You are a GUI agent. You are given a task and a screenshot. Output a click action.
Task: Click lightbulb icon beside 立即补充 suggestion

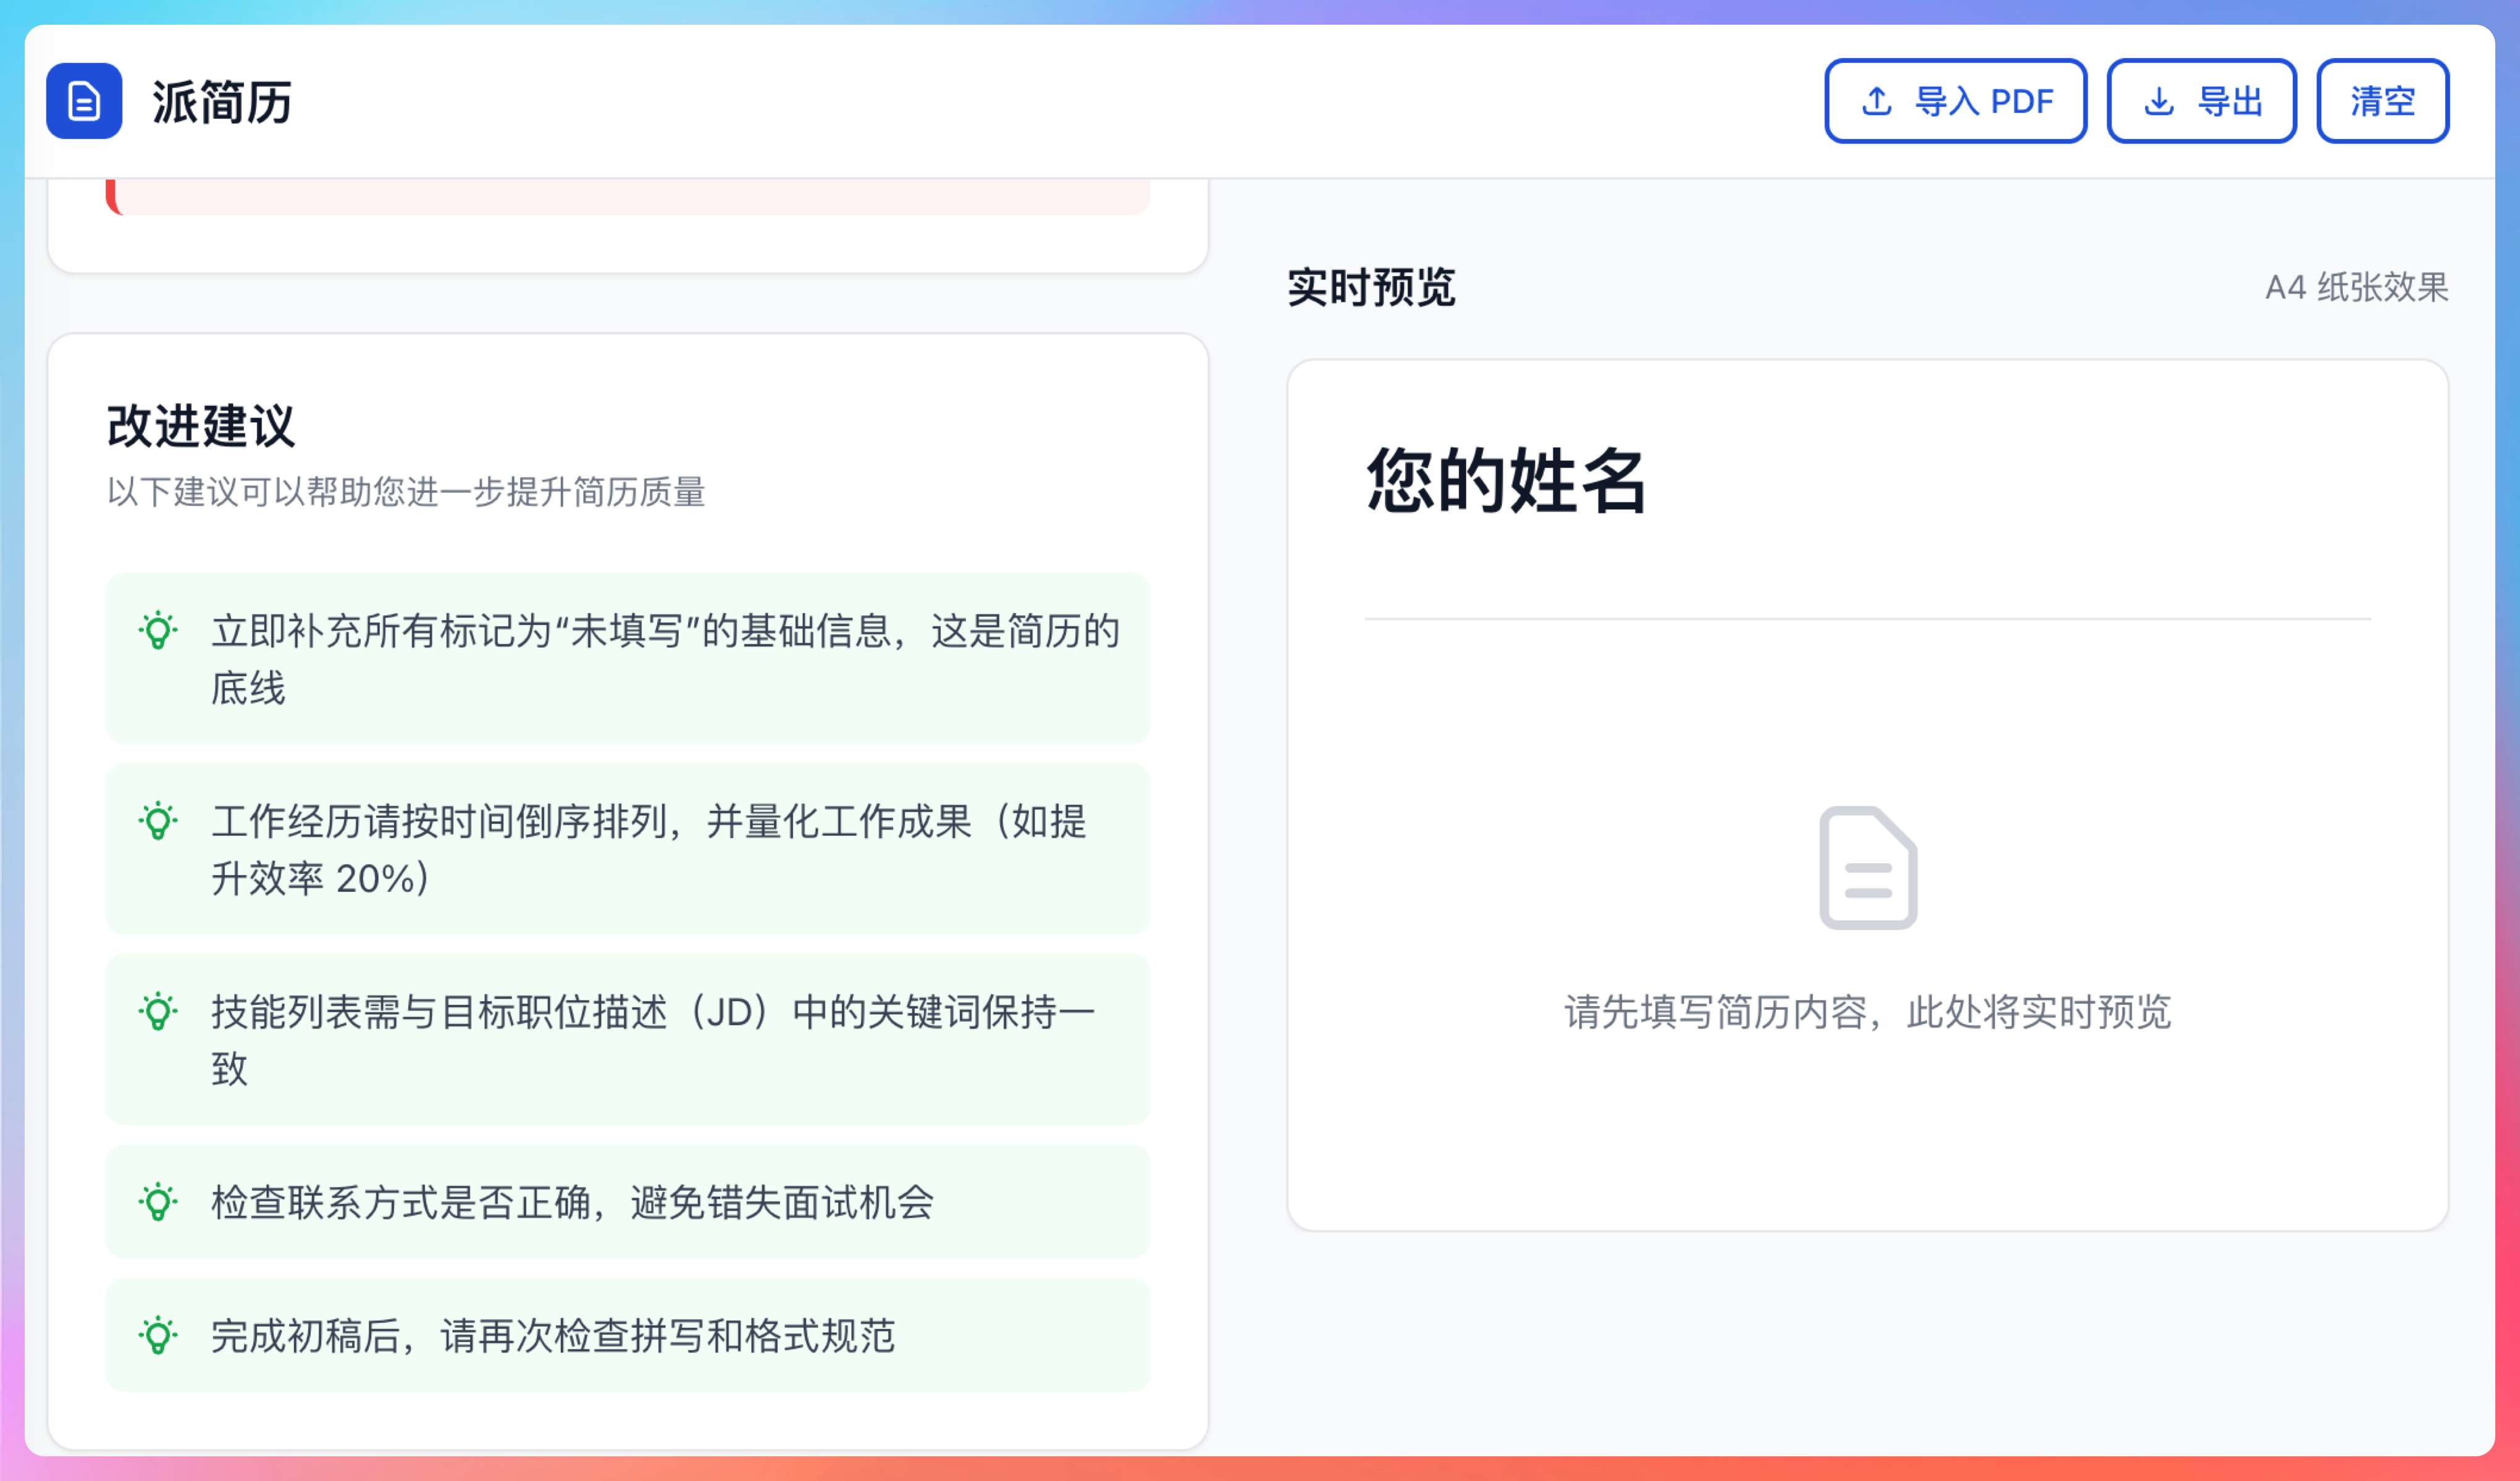158,631
